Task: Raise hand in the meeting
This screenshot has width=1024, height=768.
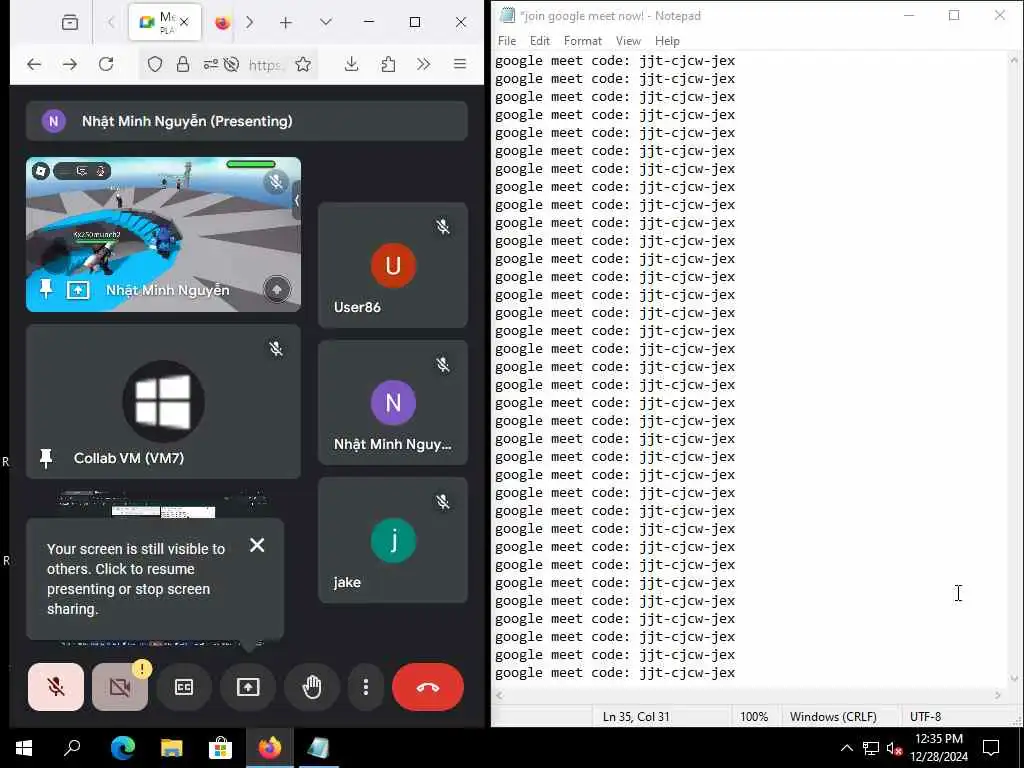Action: [312, 686]
